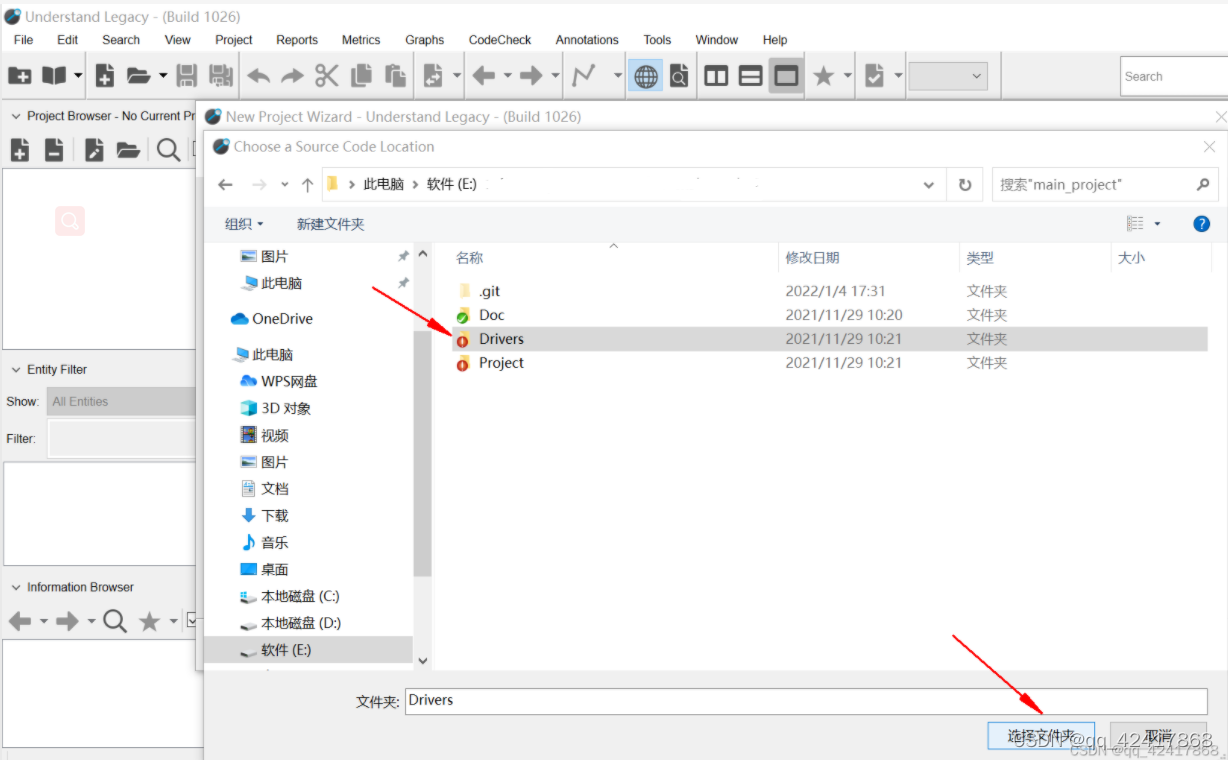Click the Project Browser search magnifier icon

(168, 150)
